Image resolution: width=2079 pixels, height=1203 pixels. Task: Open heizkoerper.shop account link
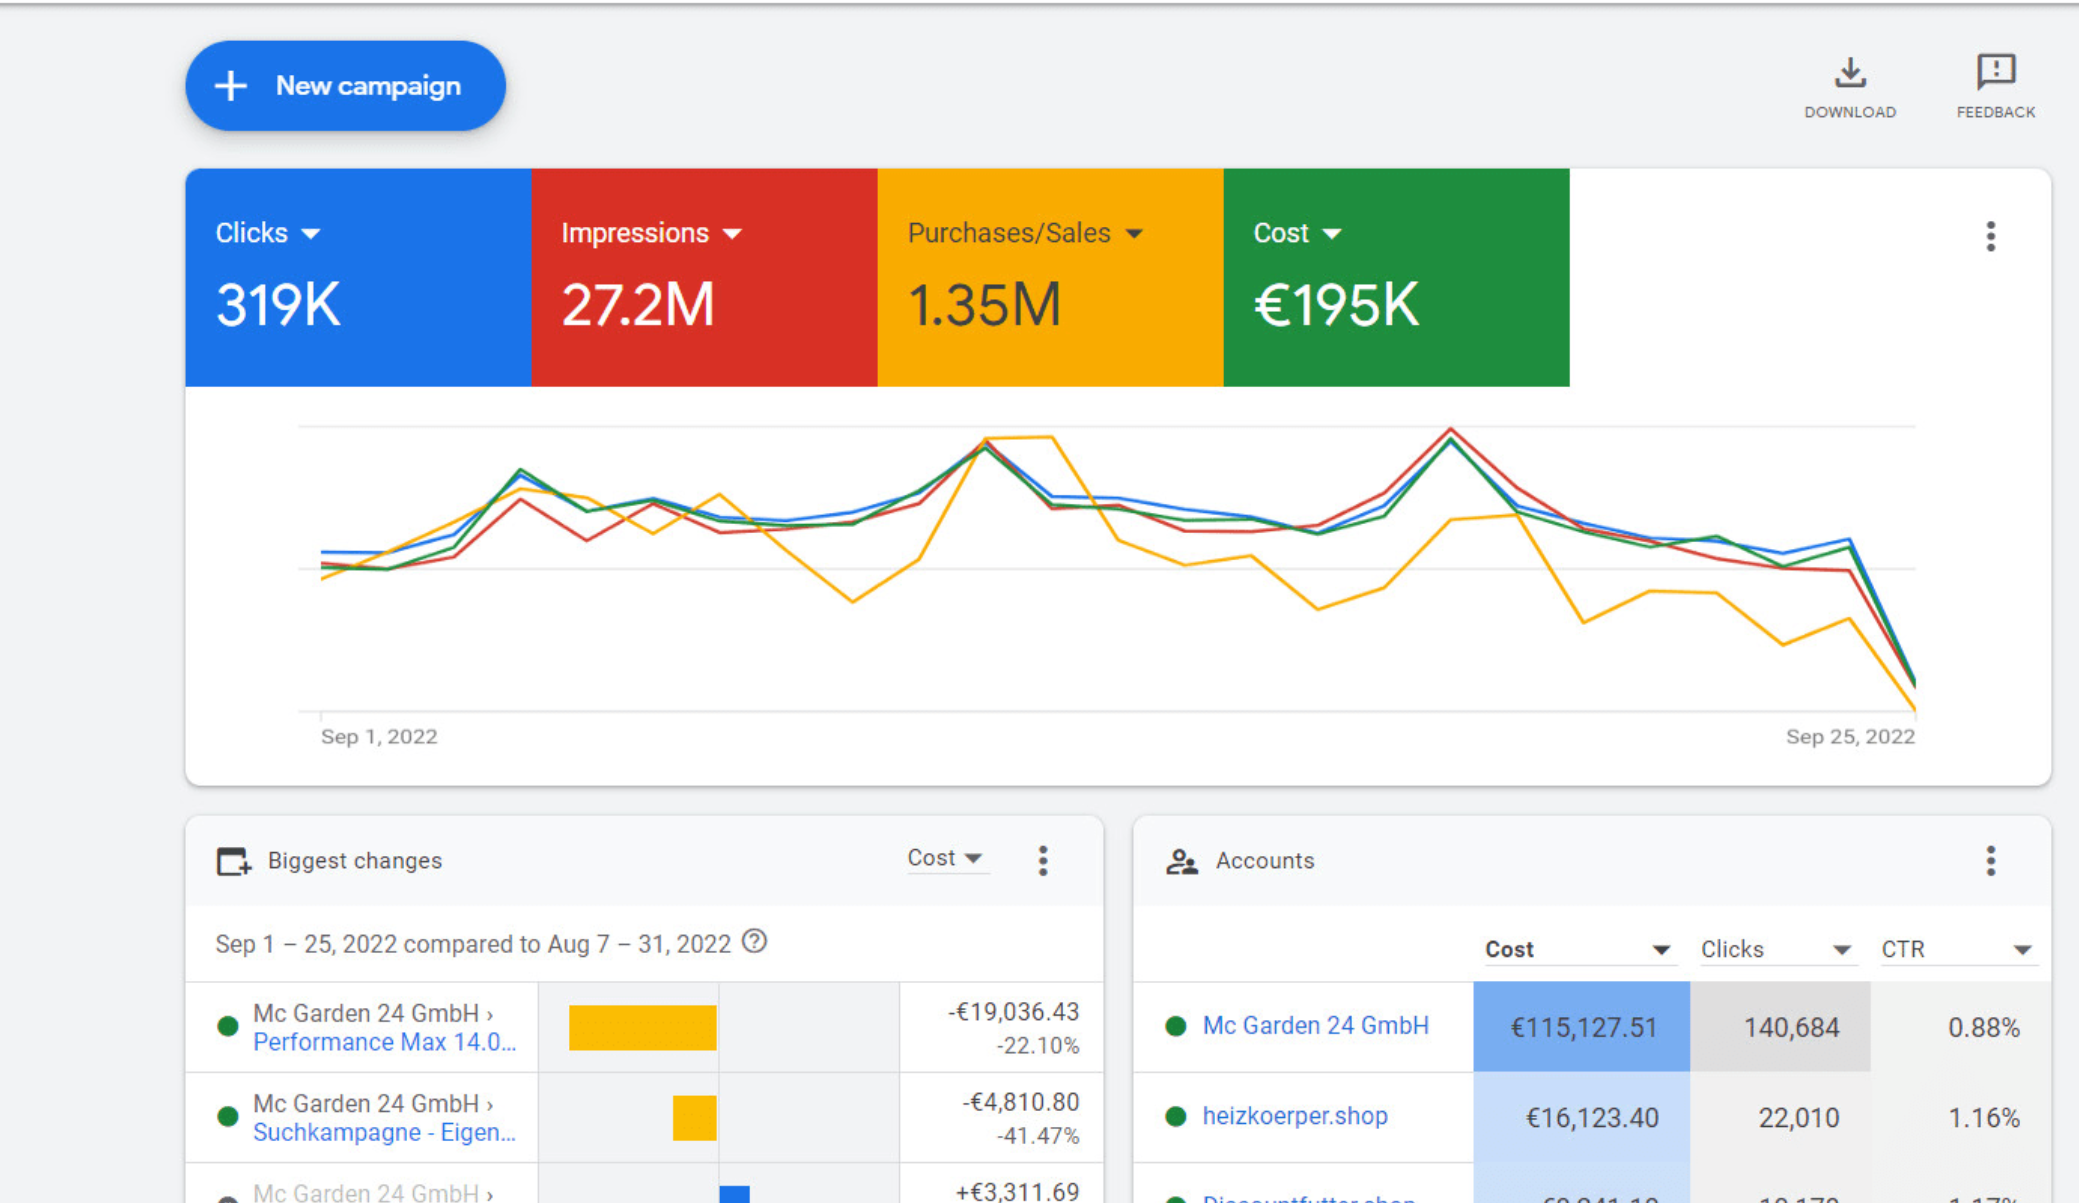click(x=1294, y=1116)
